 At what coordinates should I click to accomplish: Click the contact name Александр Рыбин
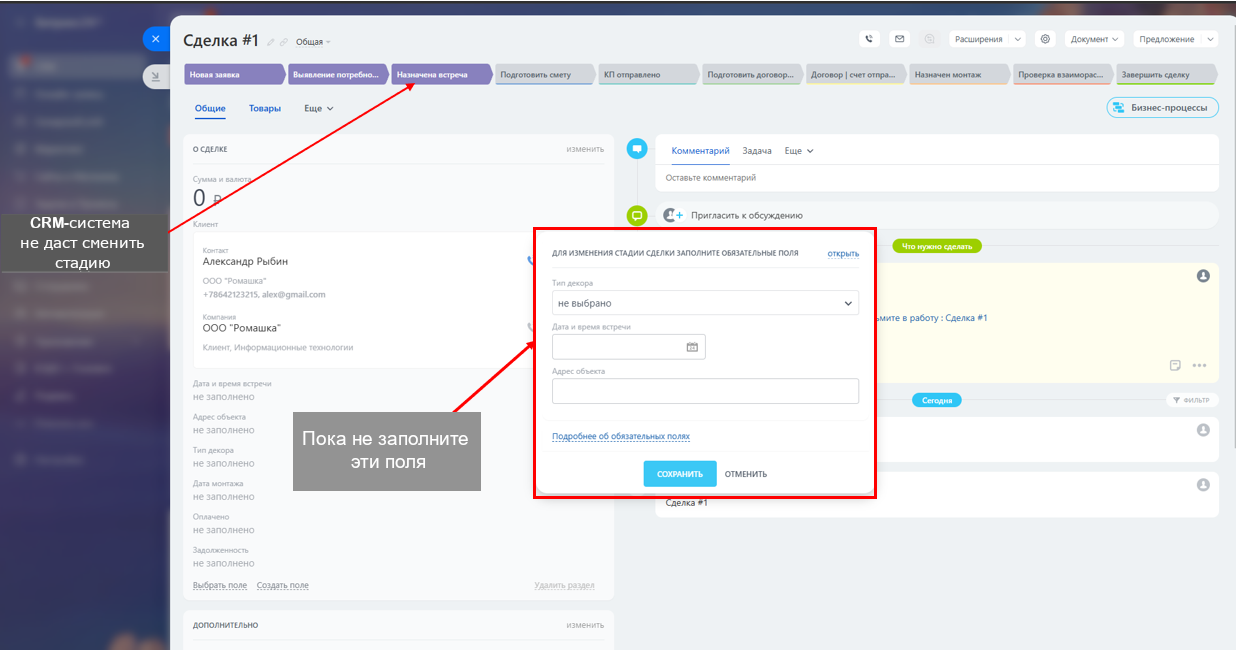point(245,261)
